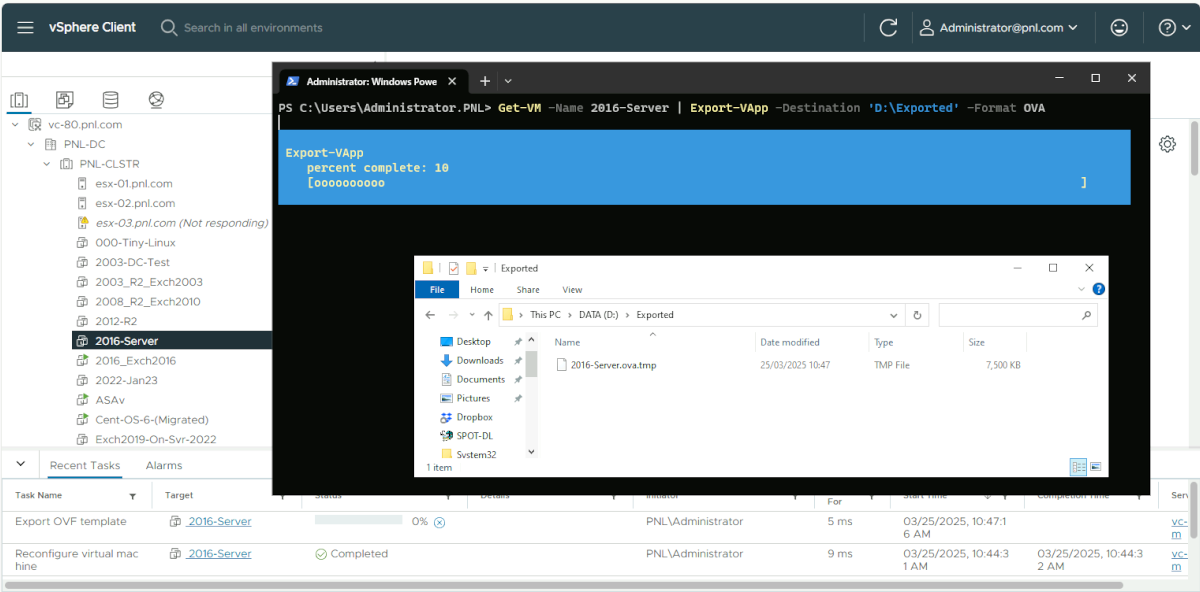Click the refresh icon in vSphere header
The image size is (1200, 592).
(x=888, y=28)
